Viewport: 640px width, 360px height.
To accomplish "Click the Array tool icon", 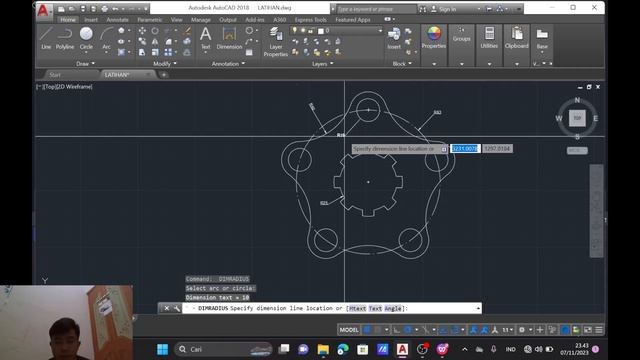I will [x=168, y=52].
